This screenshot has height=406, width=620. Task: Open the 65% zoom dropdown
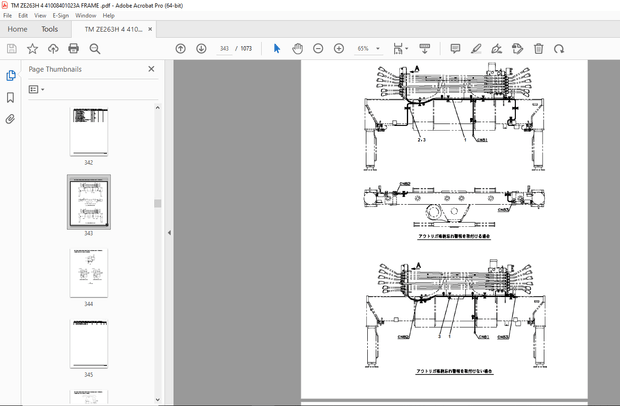(378, 49)
